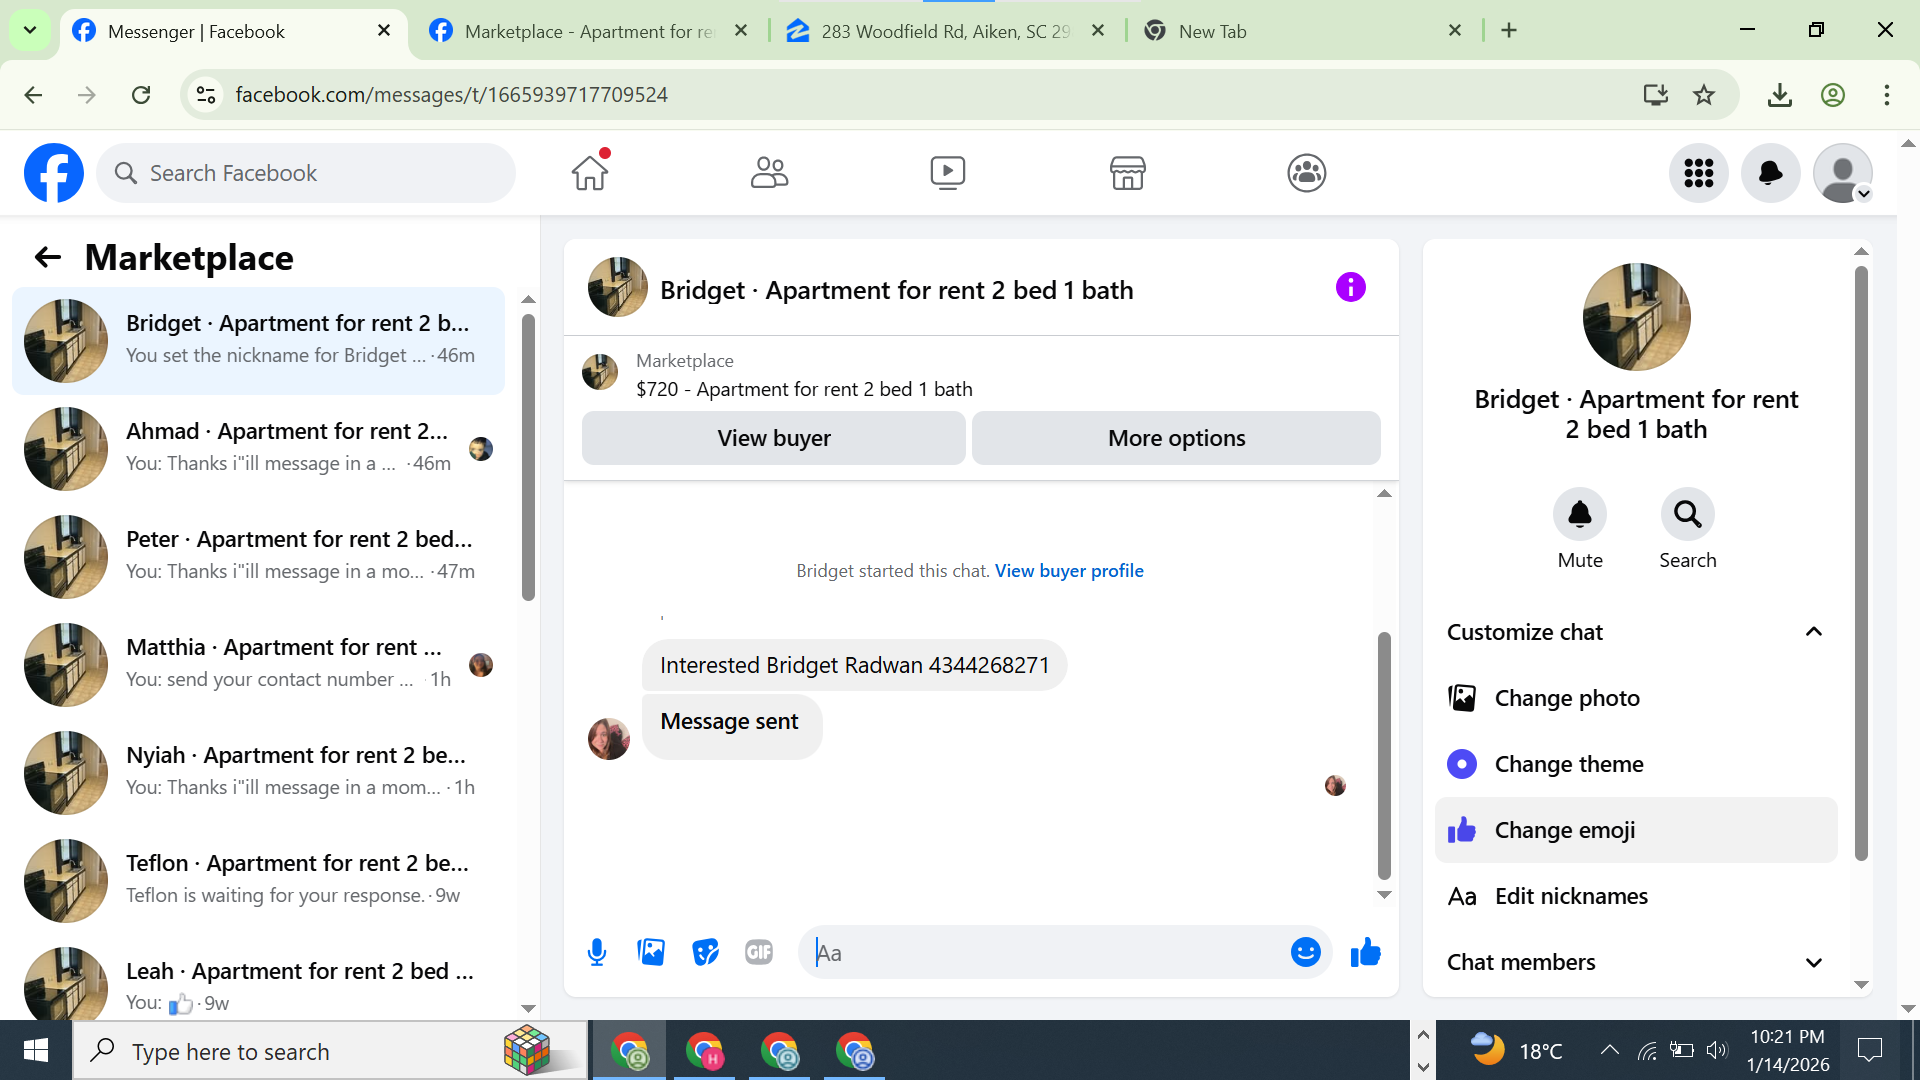Screen dimensions: 1920x1080
Task: Open the GIF picker
Action: click(759, 952)
